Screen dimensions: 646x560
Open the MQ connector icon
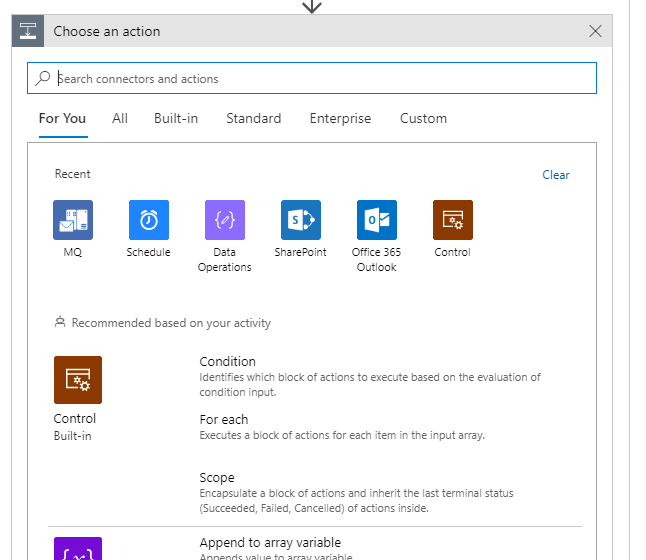(73, 220)
